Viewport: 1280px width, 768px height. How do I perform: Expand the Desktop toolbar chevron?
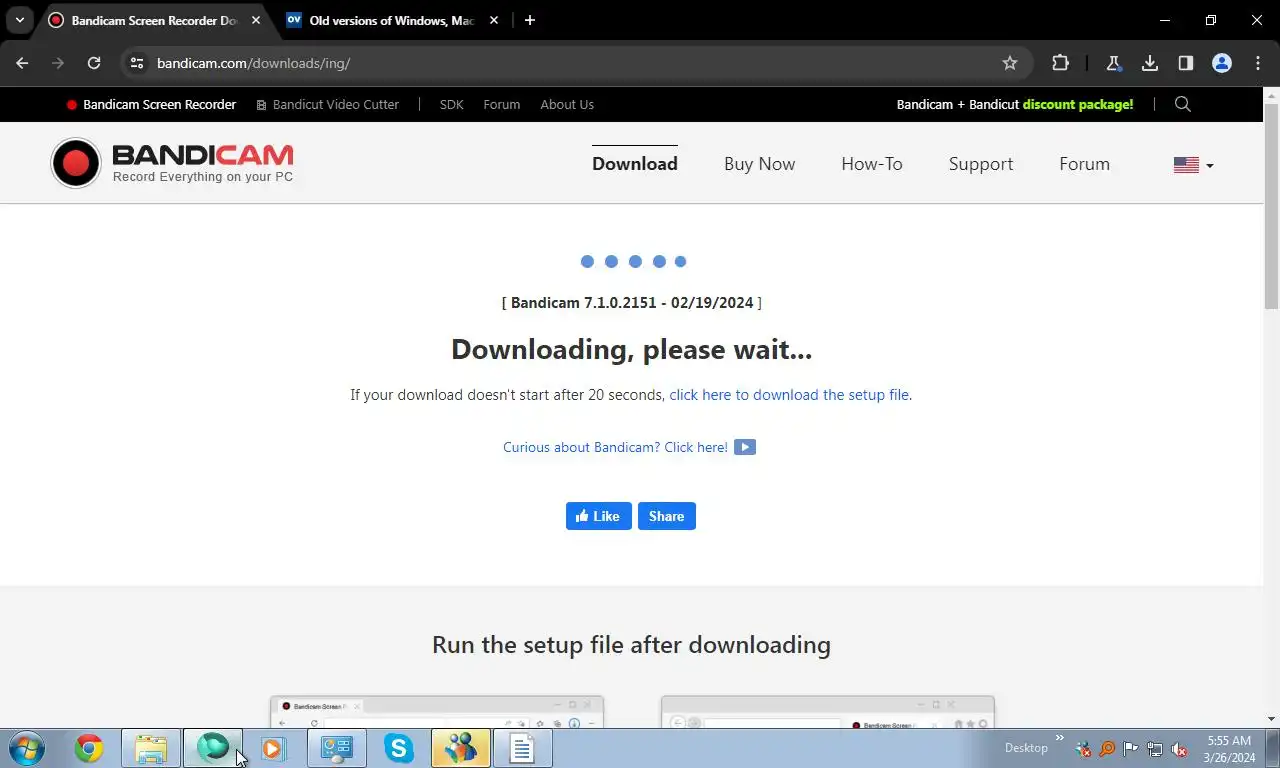click(x=1060, y=739)
